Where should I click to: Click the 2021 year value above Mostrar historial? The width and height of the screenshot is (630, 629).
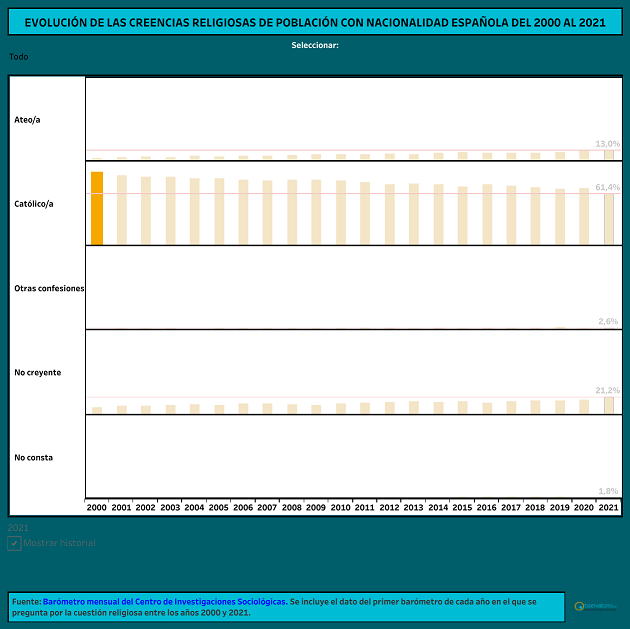[x=18, y=527]
